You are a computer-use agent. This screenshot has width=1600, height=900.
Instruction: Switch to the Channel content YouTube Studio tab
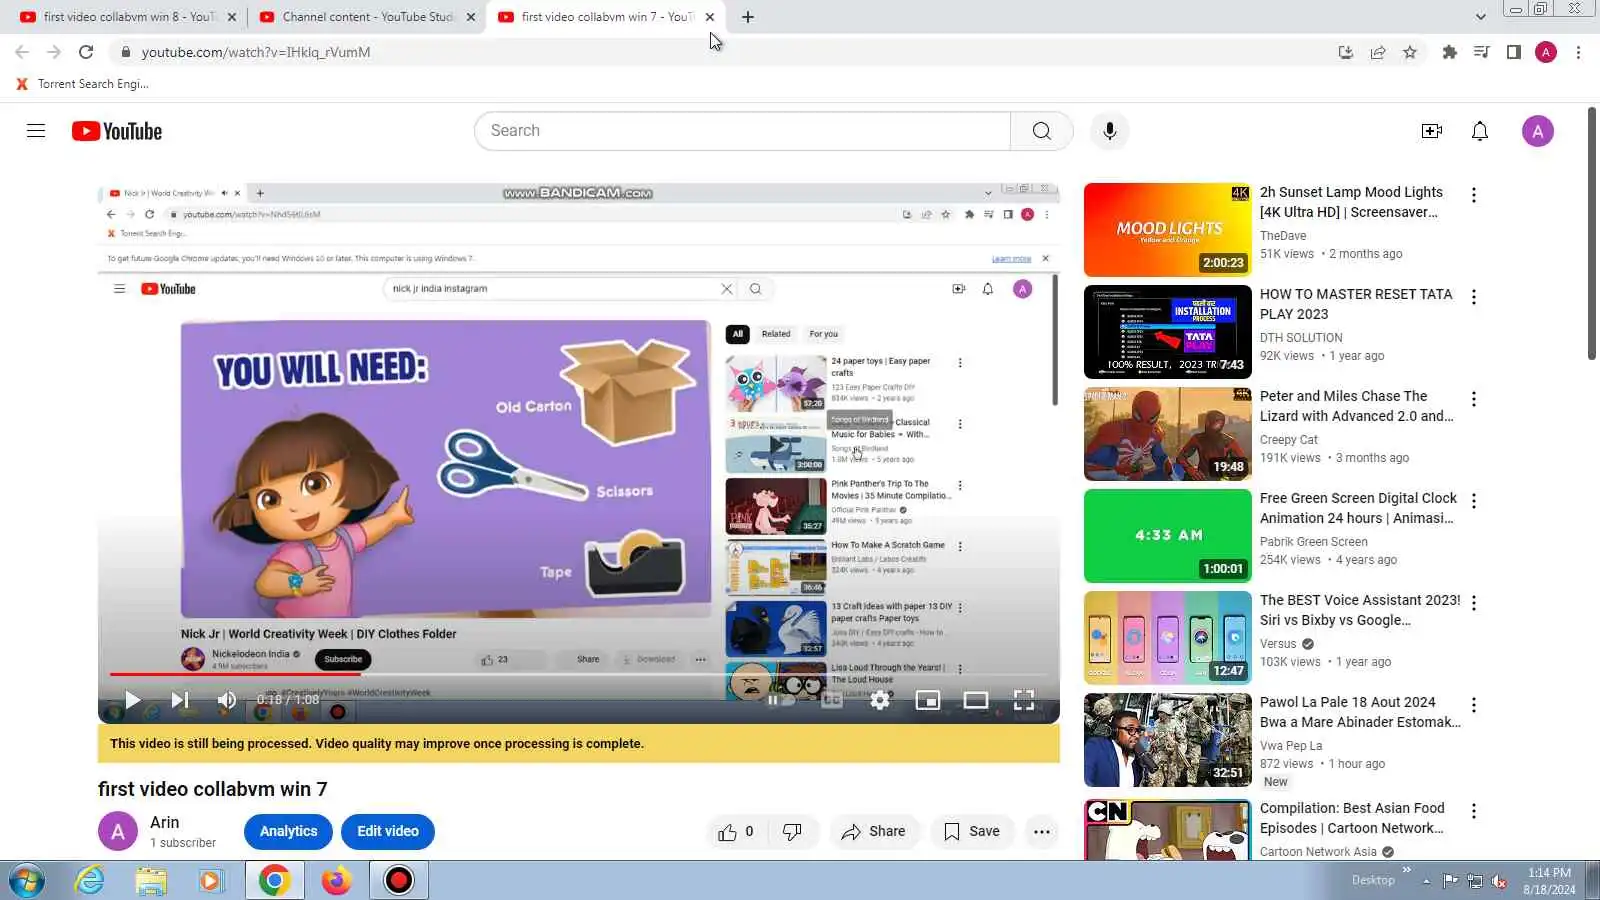[366, 17]
